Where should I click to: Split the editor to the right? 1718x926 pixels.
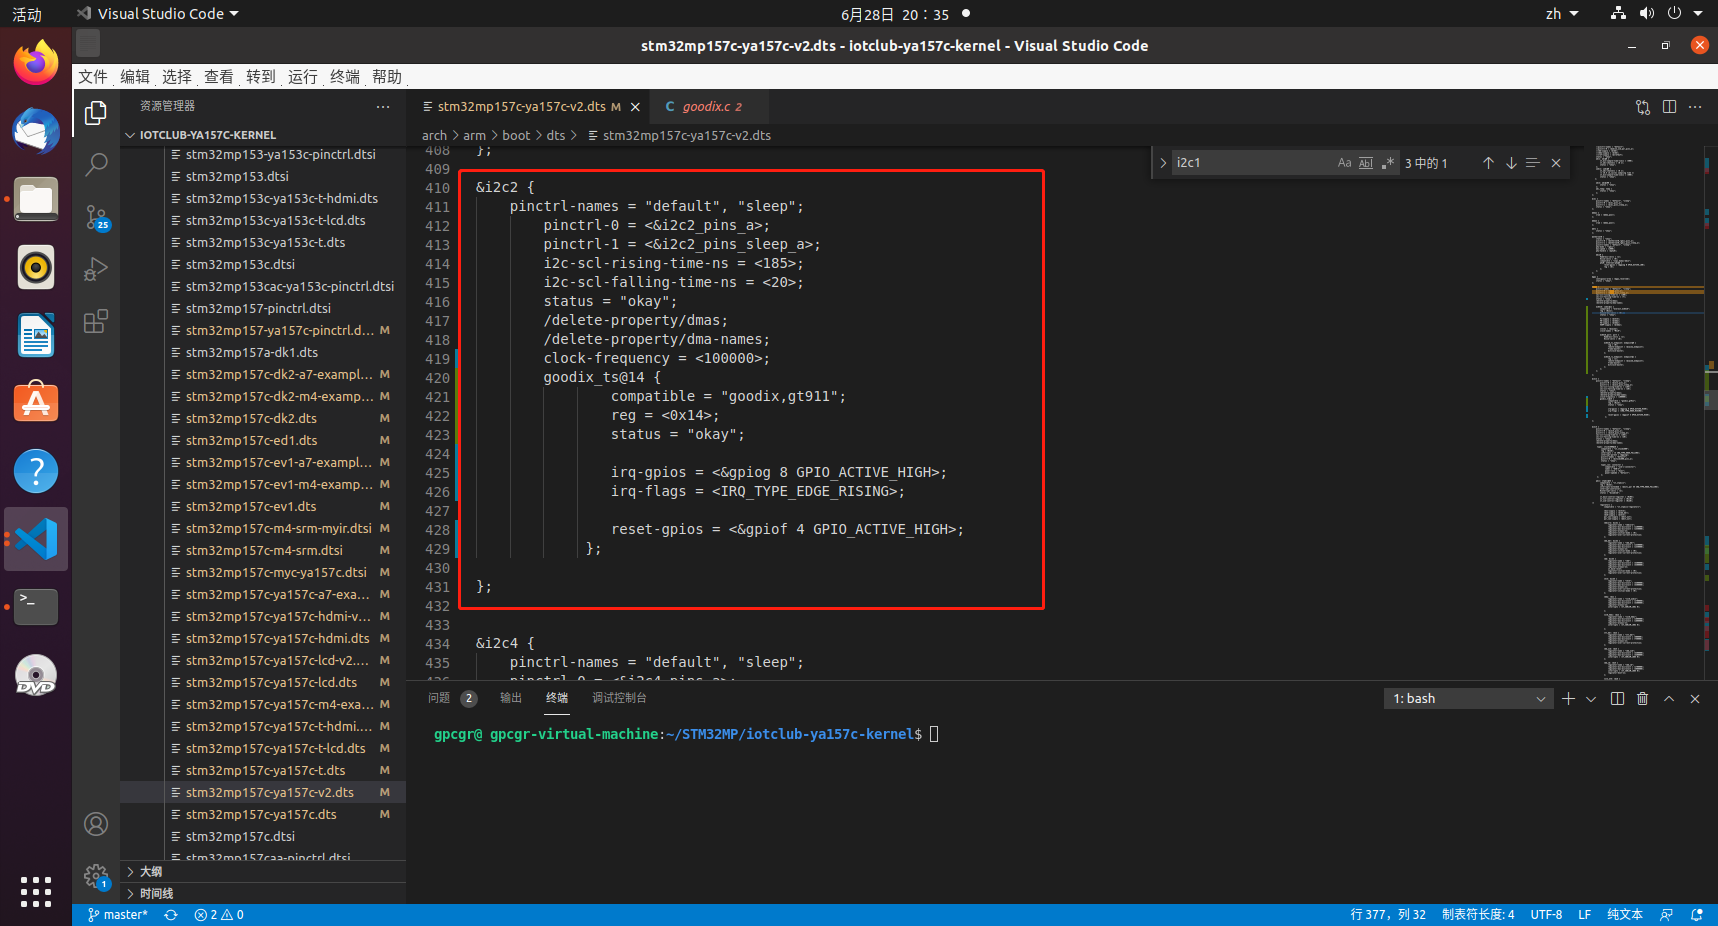1669,107
